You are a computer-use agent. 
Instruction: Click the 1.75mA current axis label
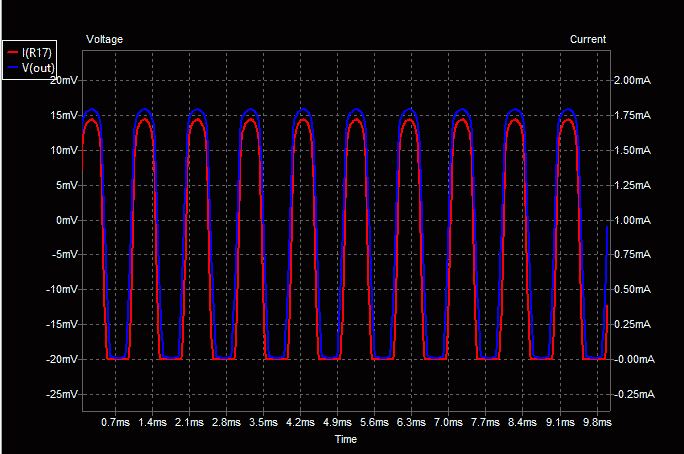click(633, 115)
